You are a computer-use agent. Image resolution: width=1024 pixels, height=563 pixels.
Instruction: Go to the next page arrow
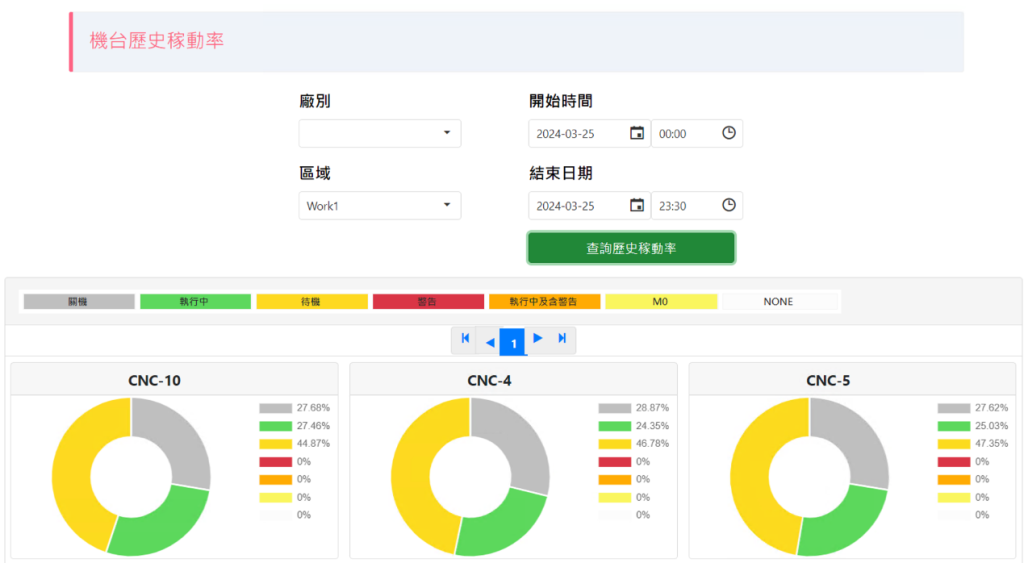click(x=538, y=340)
